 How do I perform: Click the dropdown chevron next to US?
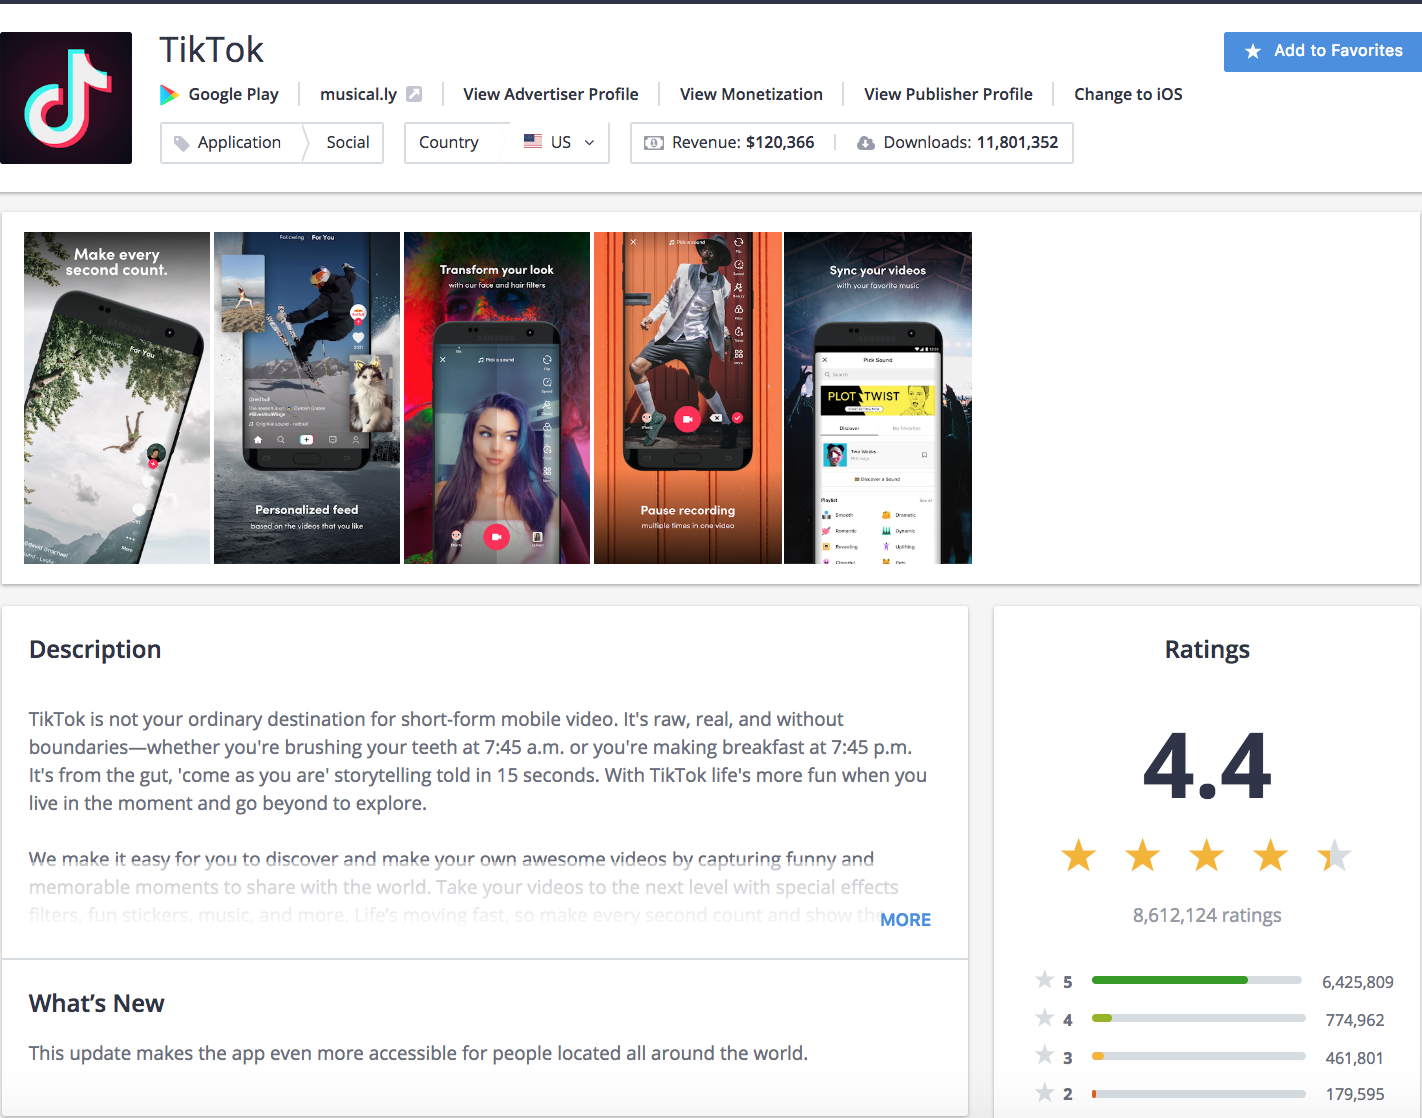(x=589, y=143)
